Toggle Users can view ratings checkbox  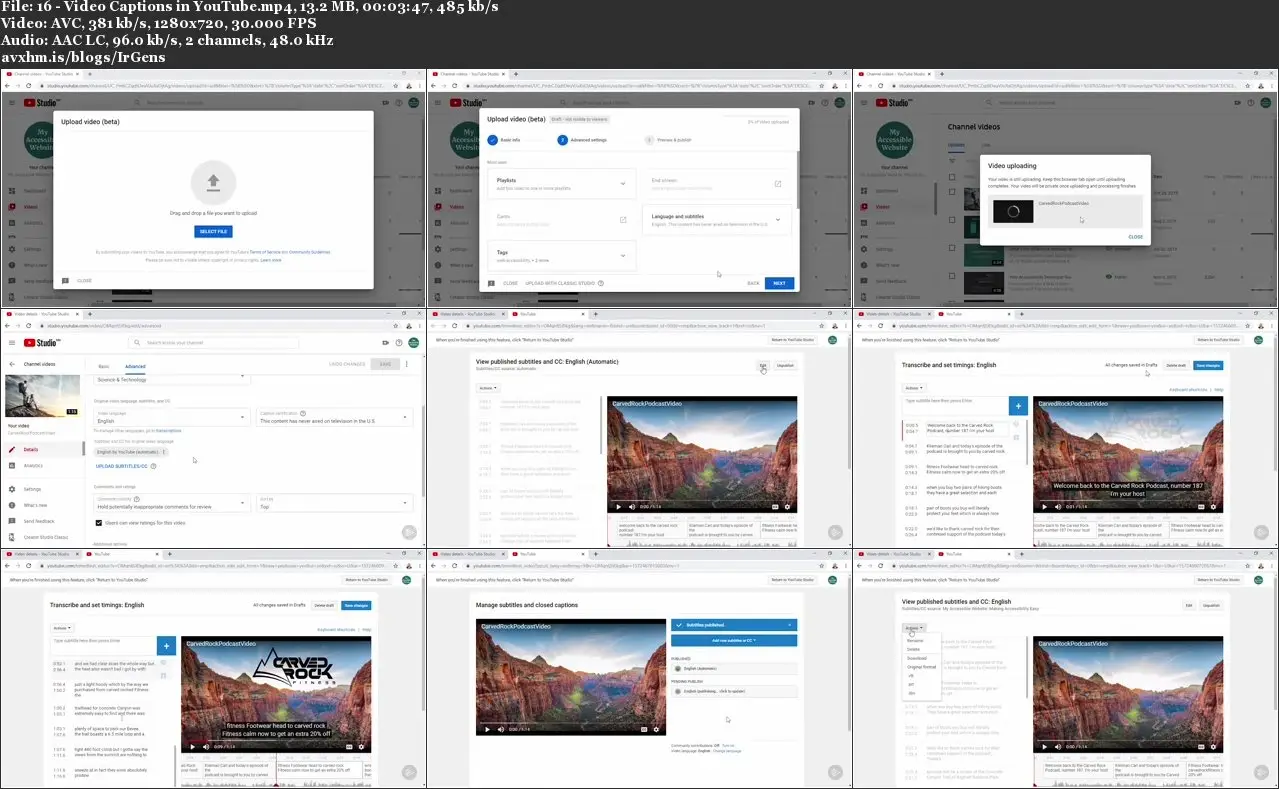pos(98,523)
